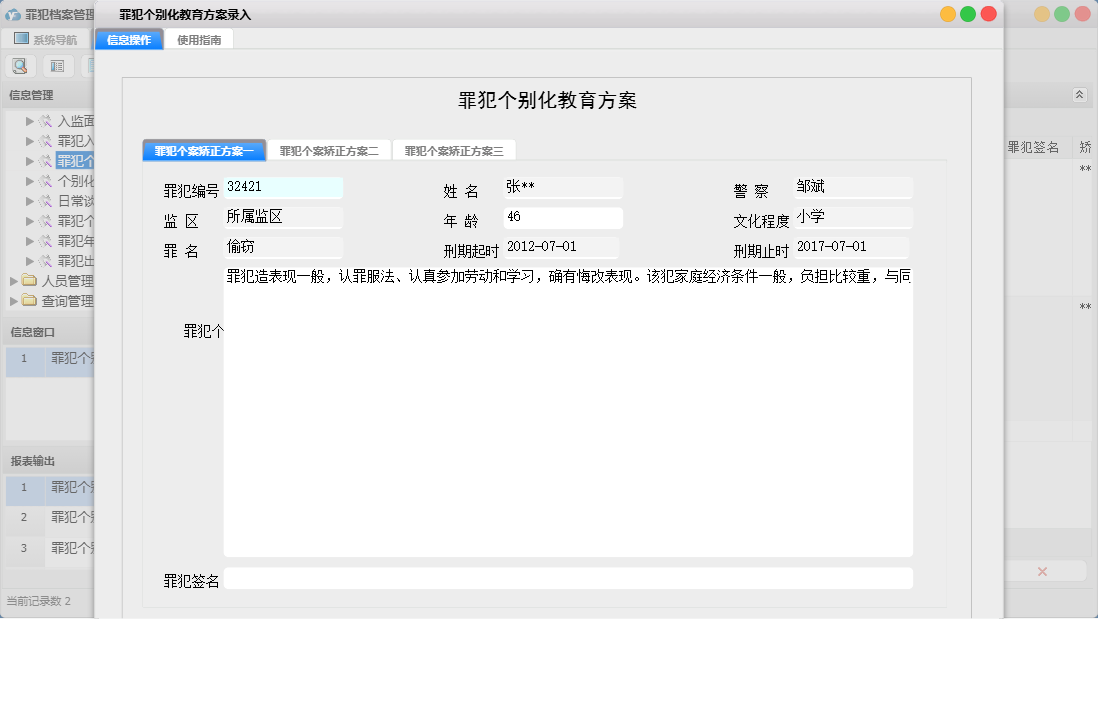Click the 个别化 wand icon in sidebar
This screenshot has width=1098, height=715.
[x=46, y=180]
